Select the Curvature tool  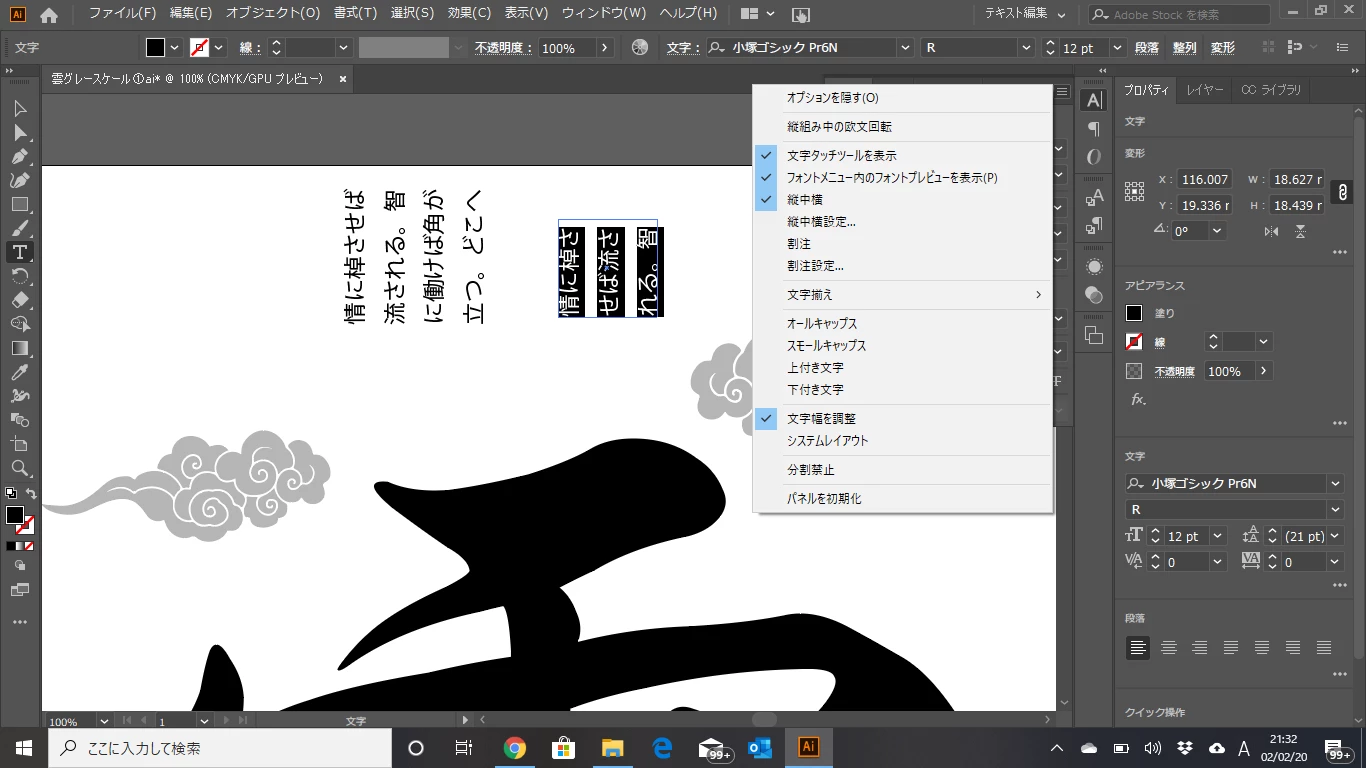19,180
